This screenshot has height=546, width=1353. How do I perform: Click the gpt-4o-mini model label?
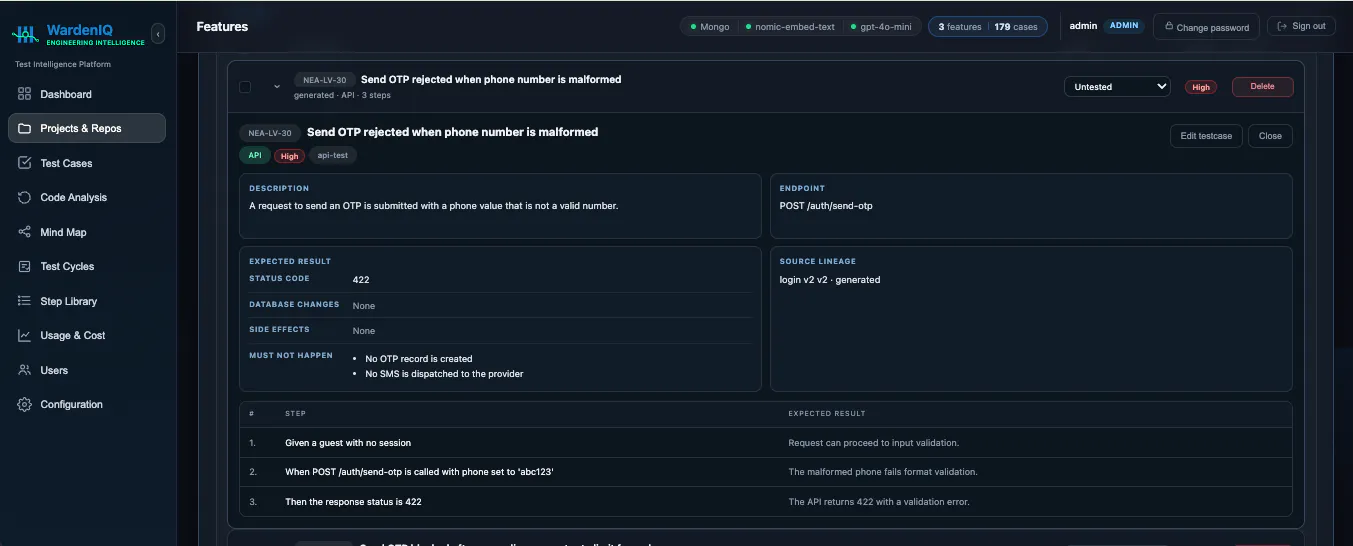click(x=886, y=27)
